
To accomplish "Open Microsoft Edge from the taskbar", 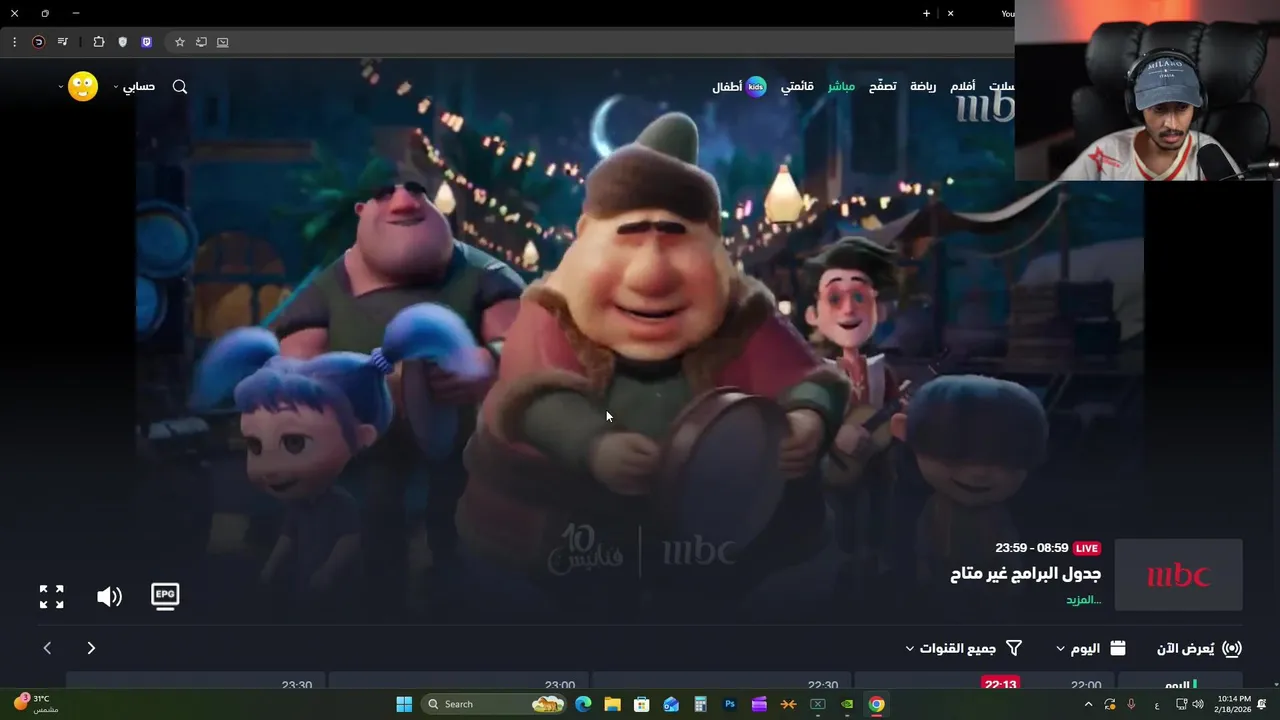I will click(583, 704).
